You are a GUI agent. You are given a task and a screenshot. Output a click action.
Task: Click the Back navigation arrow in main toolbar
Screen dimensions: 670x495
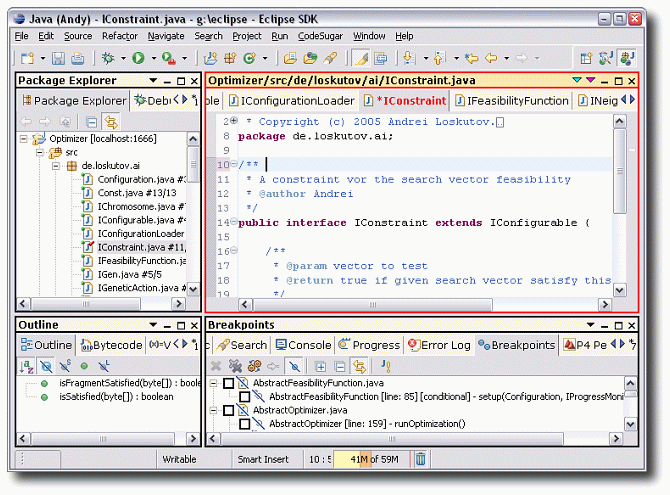[491, 58]
